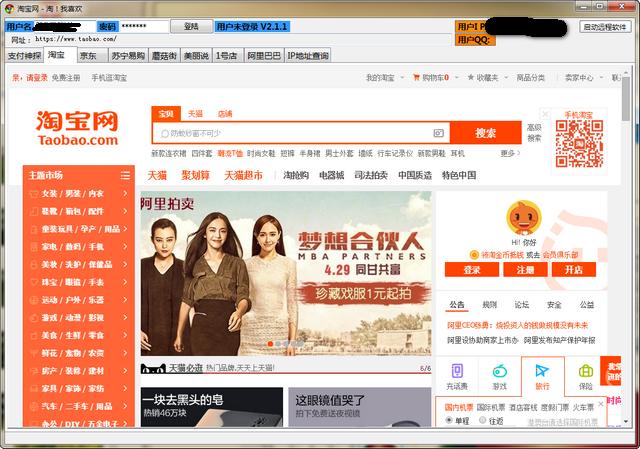The image size is (640, 449).
Task: Click 更多 to show more search keywords
Action: 510,153
